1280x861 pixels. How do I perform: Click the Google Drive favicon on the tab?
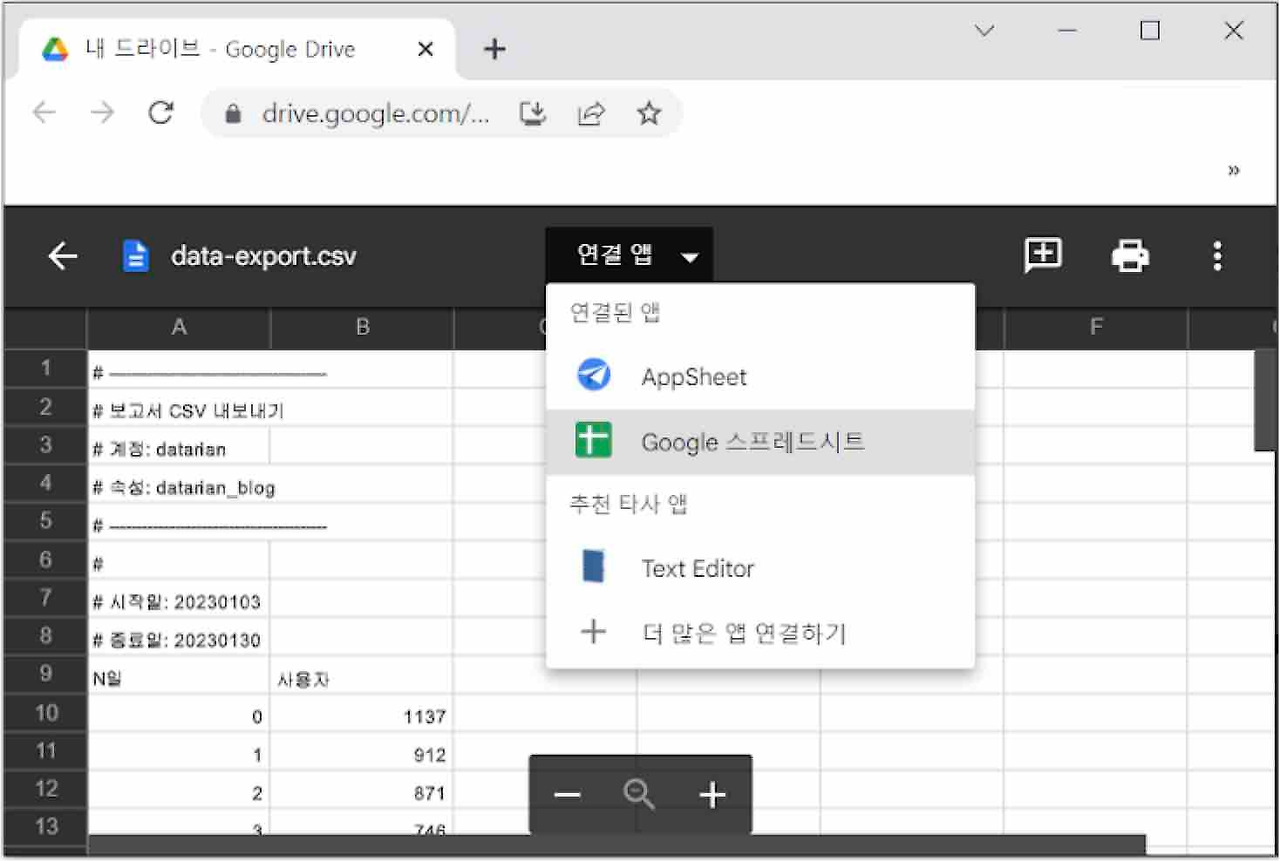point(55,49)
